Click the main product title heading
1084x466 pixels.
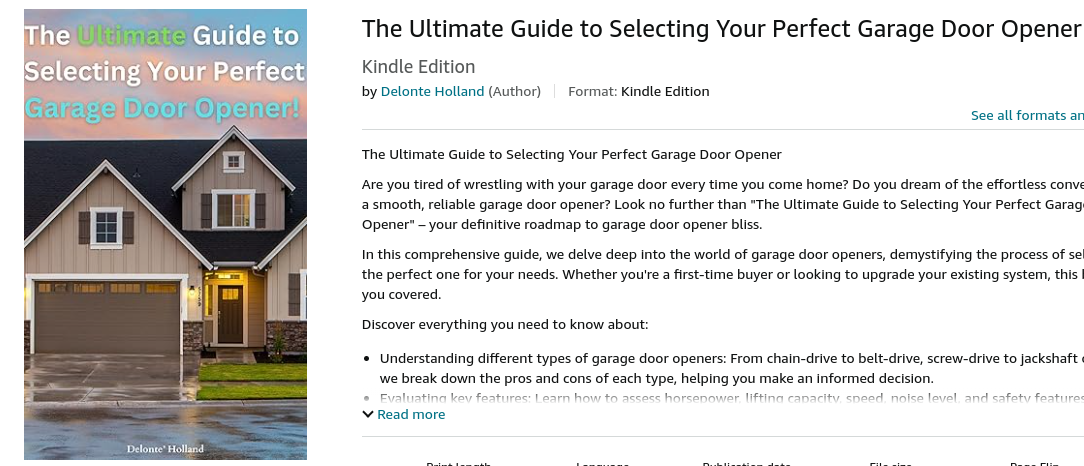point(720,29)
